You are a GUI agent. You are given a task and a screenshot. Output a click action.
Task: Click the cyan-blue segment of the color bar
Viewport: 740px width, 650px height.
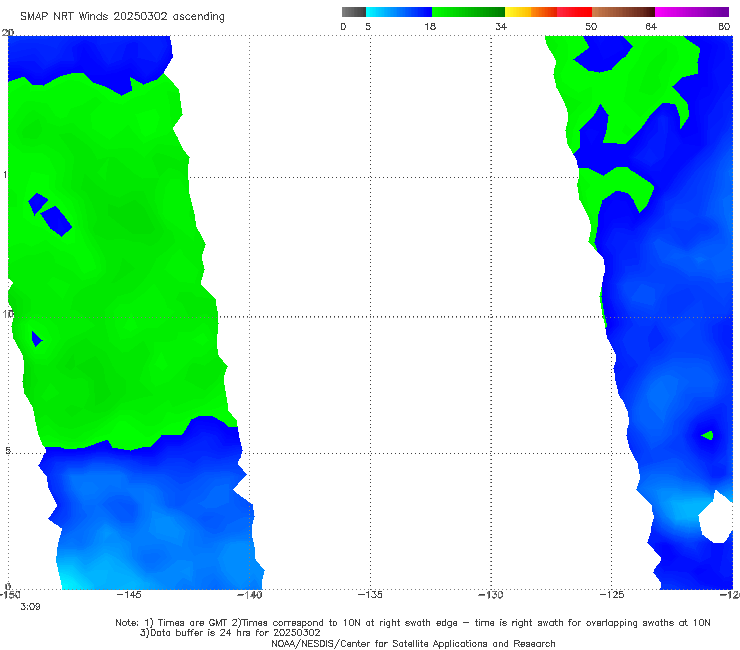(x=399, y=12)
